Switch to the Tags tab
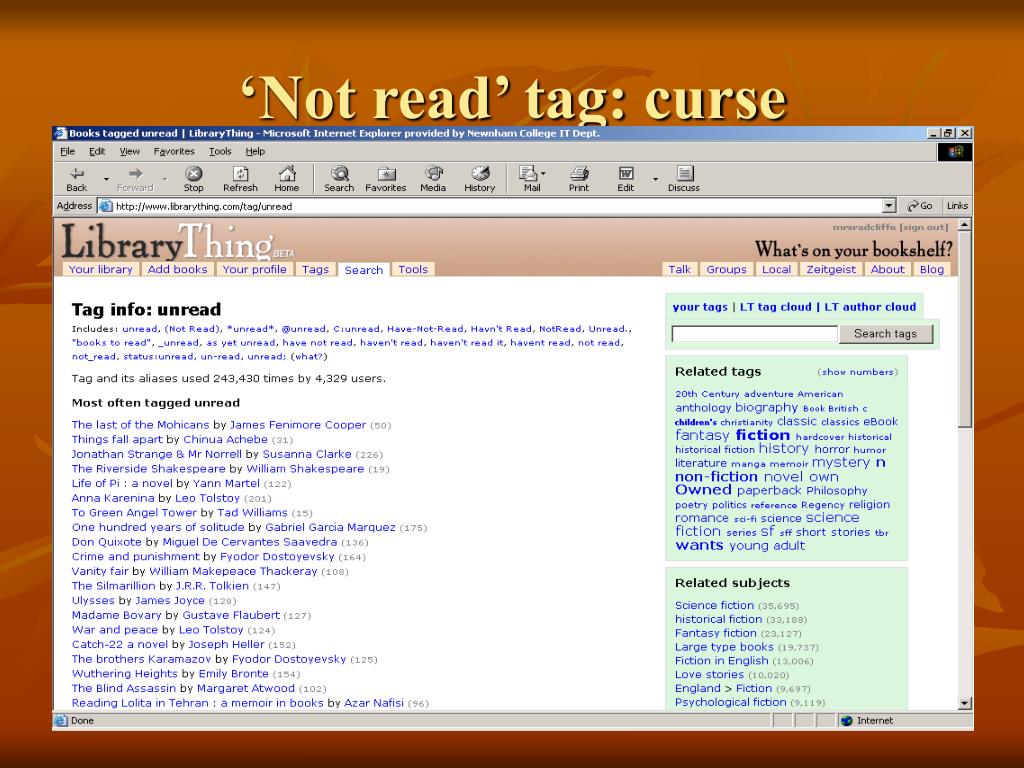This screenshot has width=1024, height=768. [x=315, y=269]
